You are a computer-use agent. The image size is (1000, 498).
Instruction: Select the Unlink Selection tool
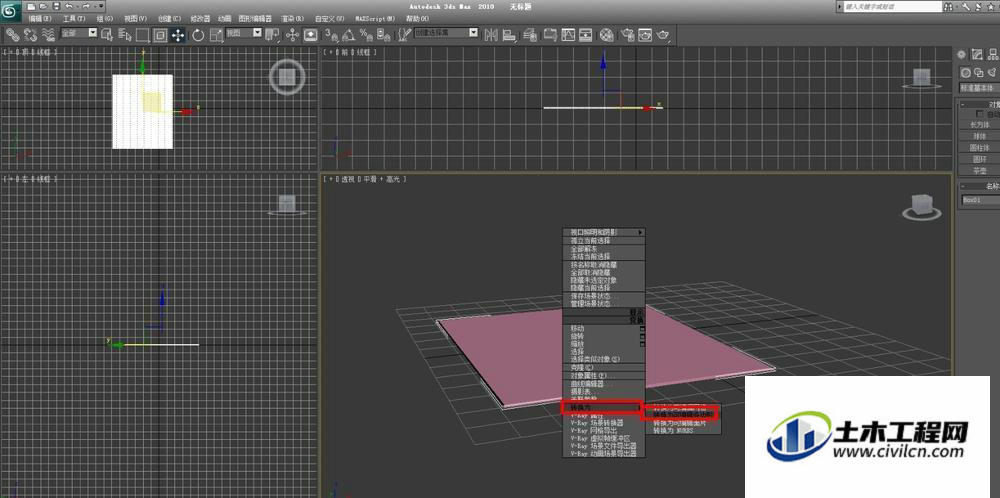(30, 34)
